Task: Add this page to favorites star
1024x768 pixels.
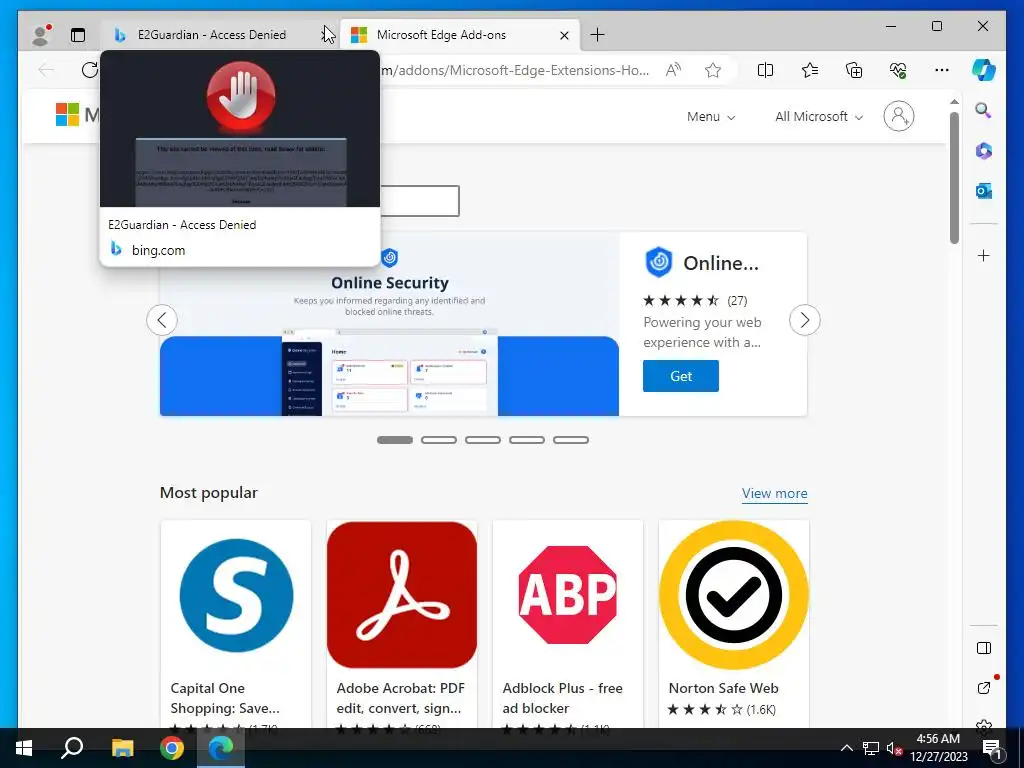Action: 713,70
